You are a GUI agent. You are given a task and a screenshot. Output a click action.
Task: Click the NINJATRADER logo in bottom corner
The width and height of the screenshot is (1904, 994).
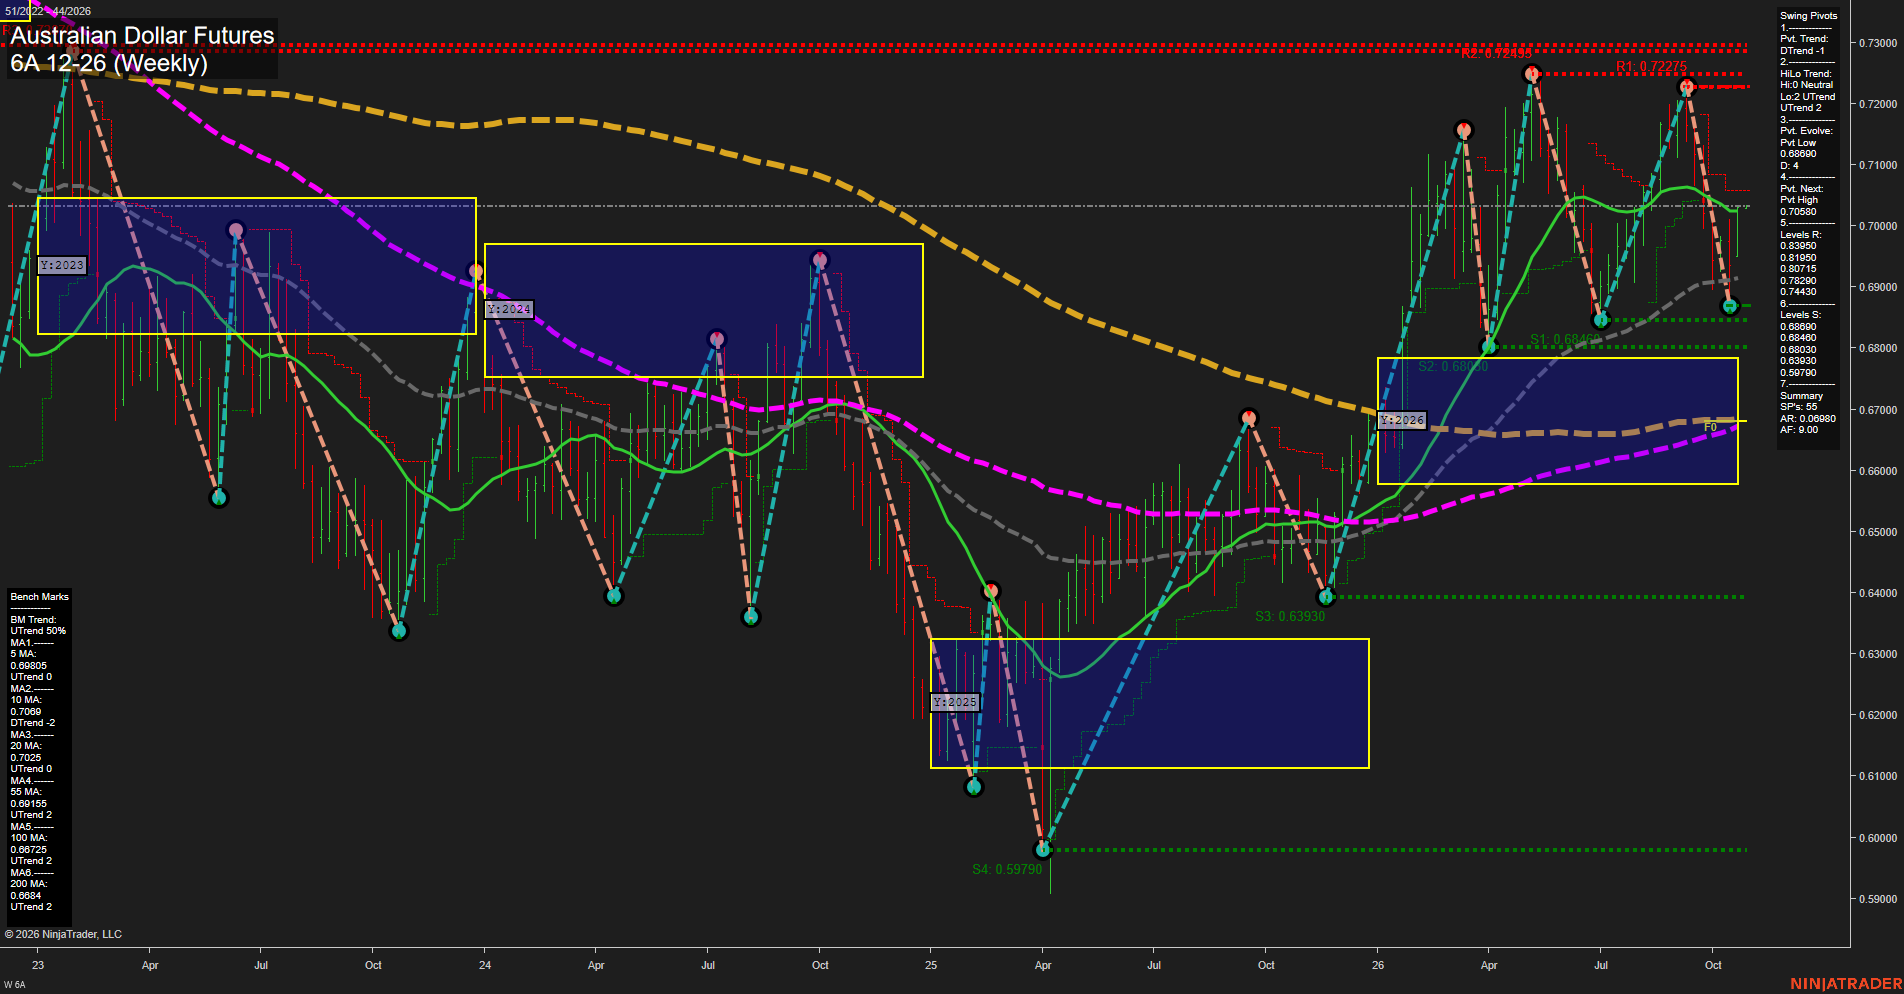1846,984
